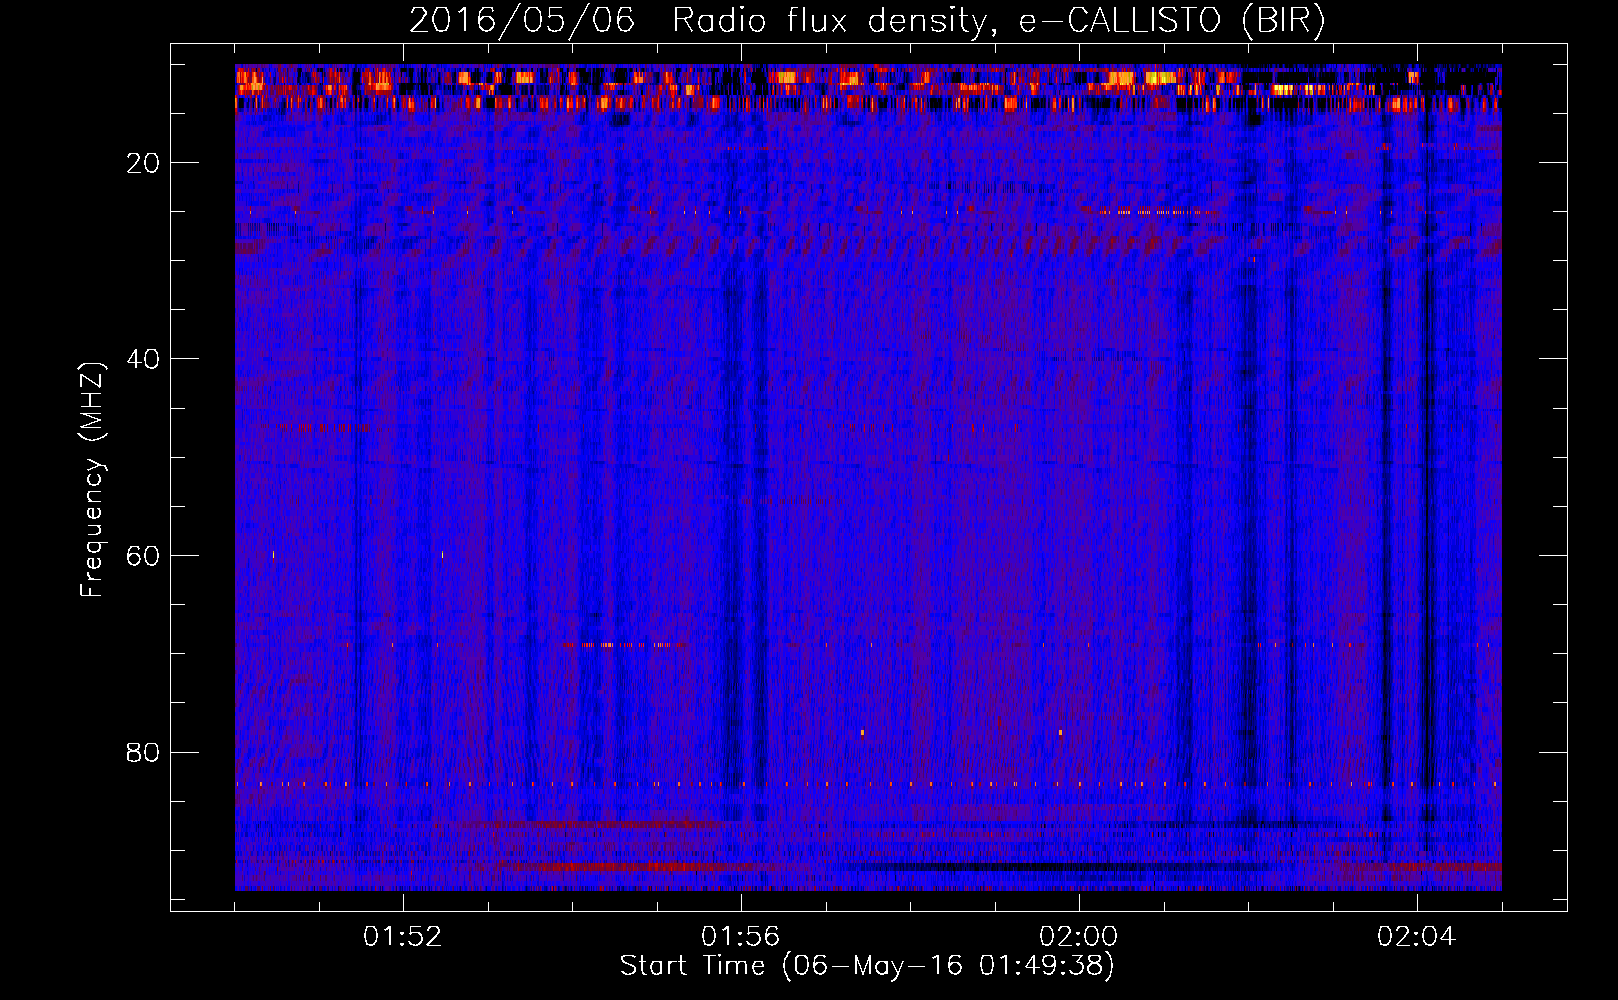Click the '40' frequency axis label

144,359
